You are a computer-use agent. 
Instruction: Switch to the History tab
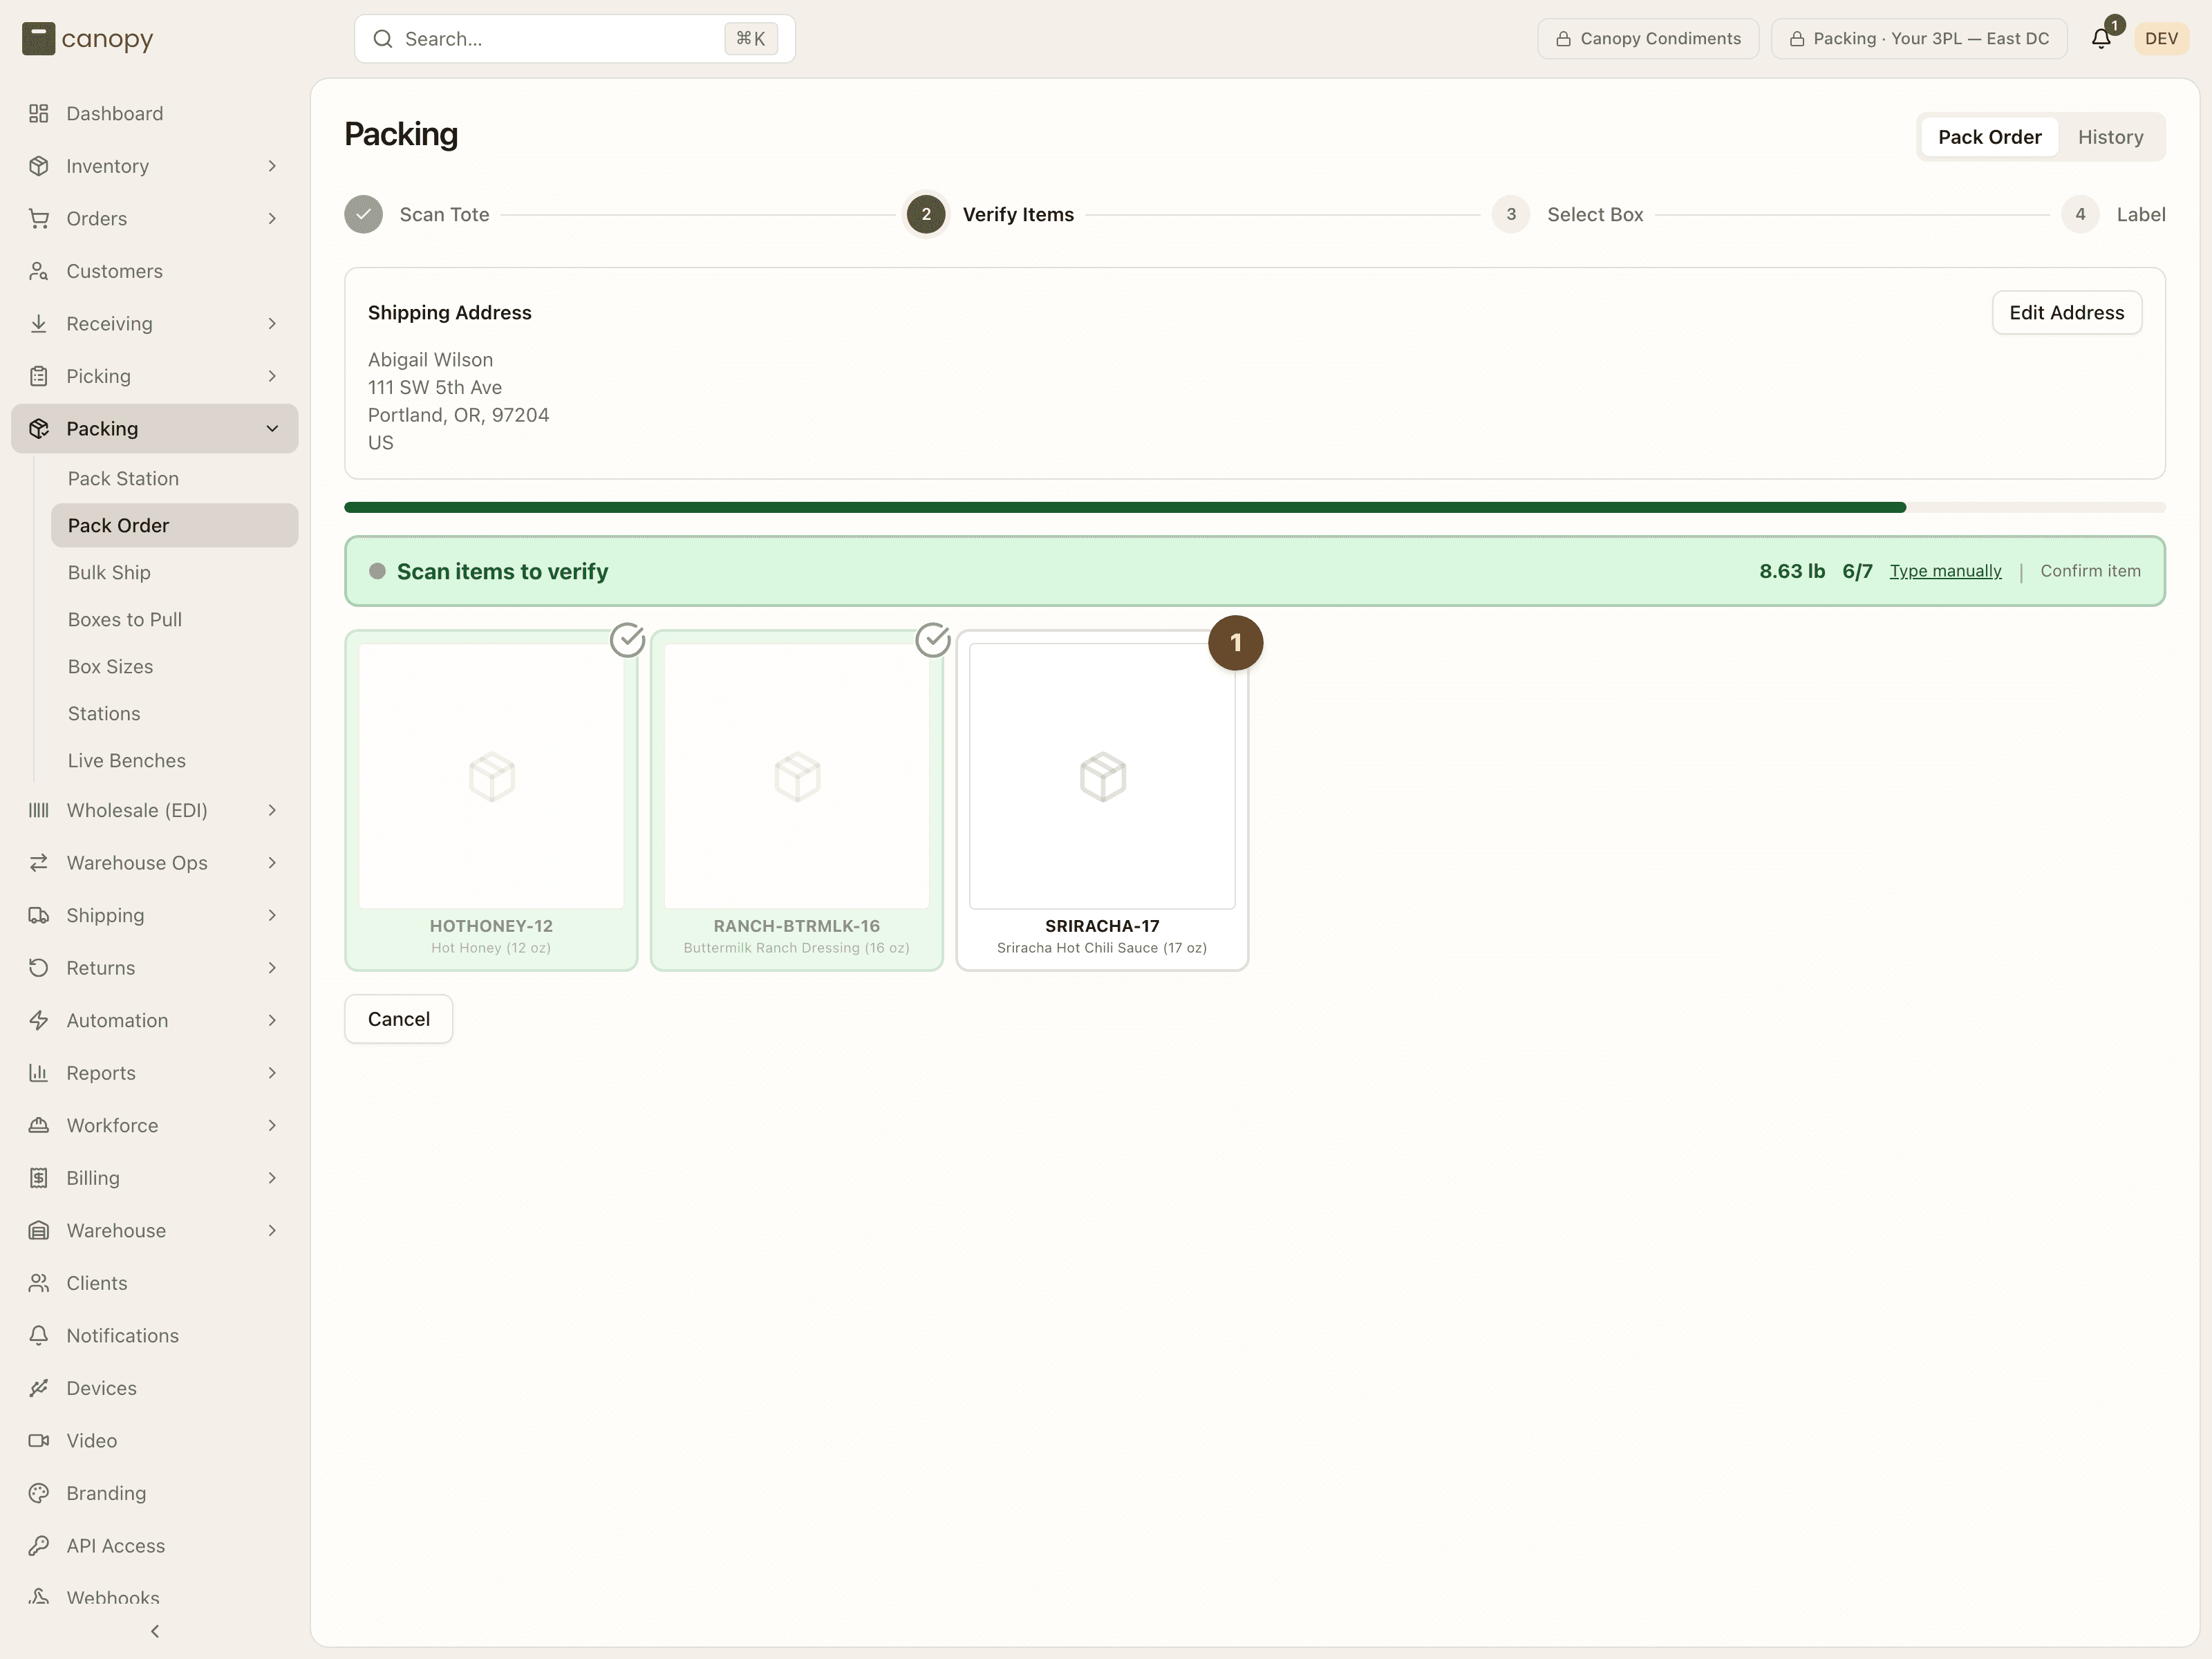(x=2110, y=137)
